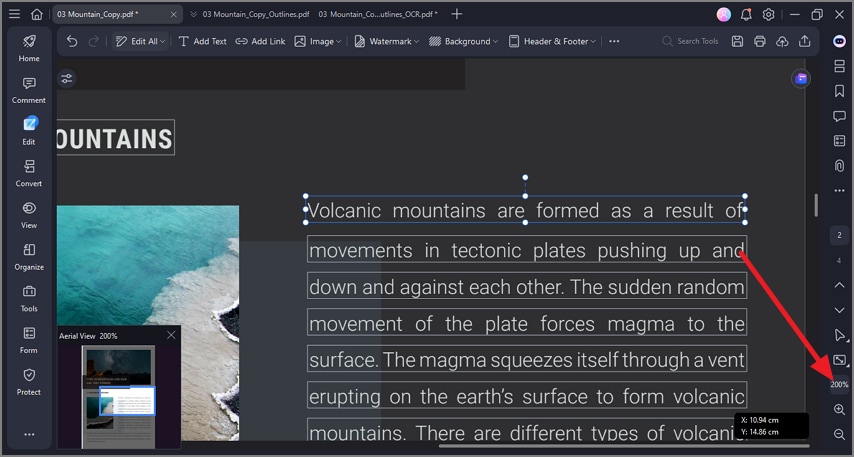Open the Header & Footer dropdown

point(552,41)
